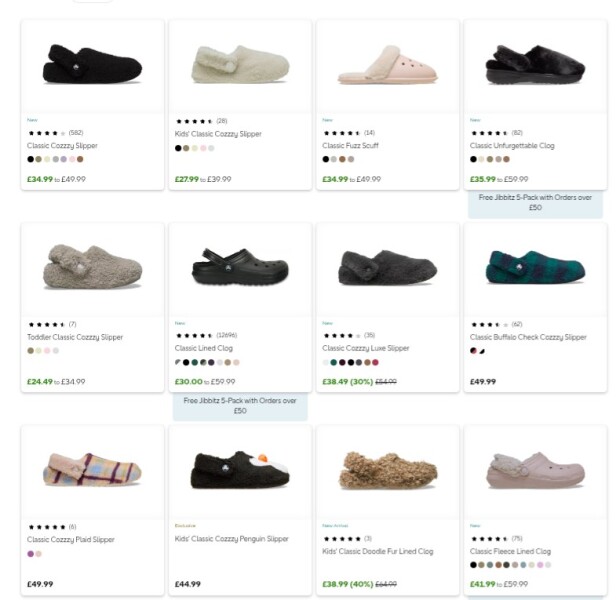Click the Jibbitz promo banner under Unforgettable Clog

coord(535,202)
